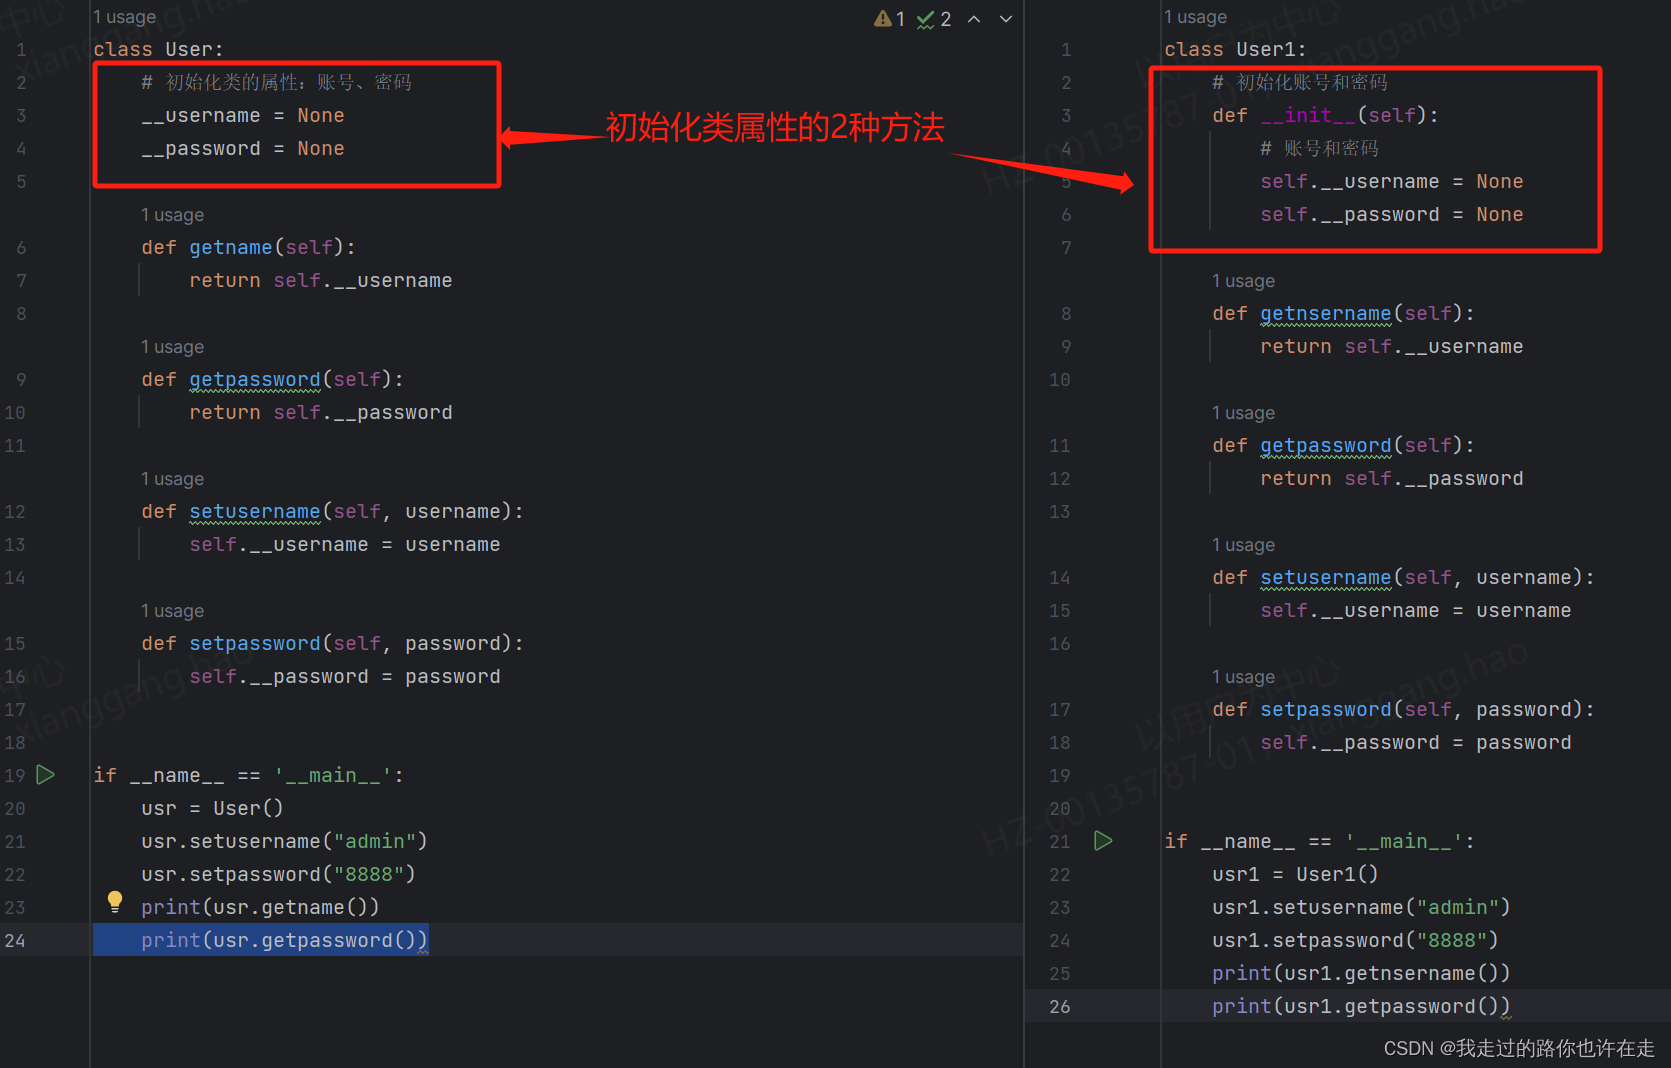Open usage hint above def getname
The height and width of the screenshot is (1068, 1671).
[172, 215]
